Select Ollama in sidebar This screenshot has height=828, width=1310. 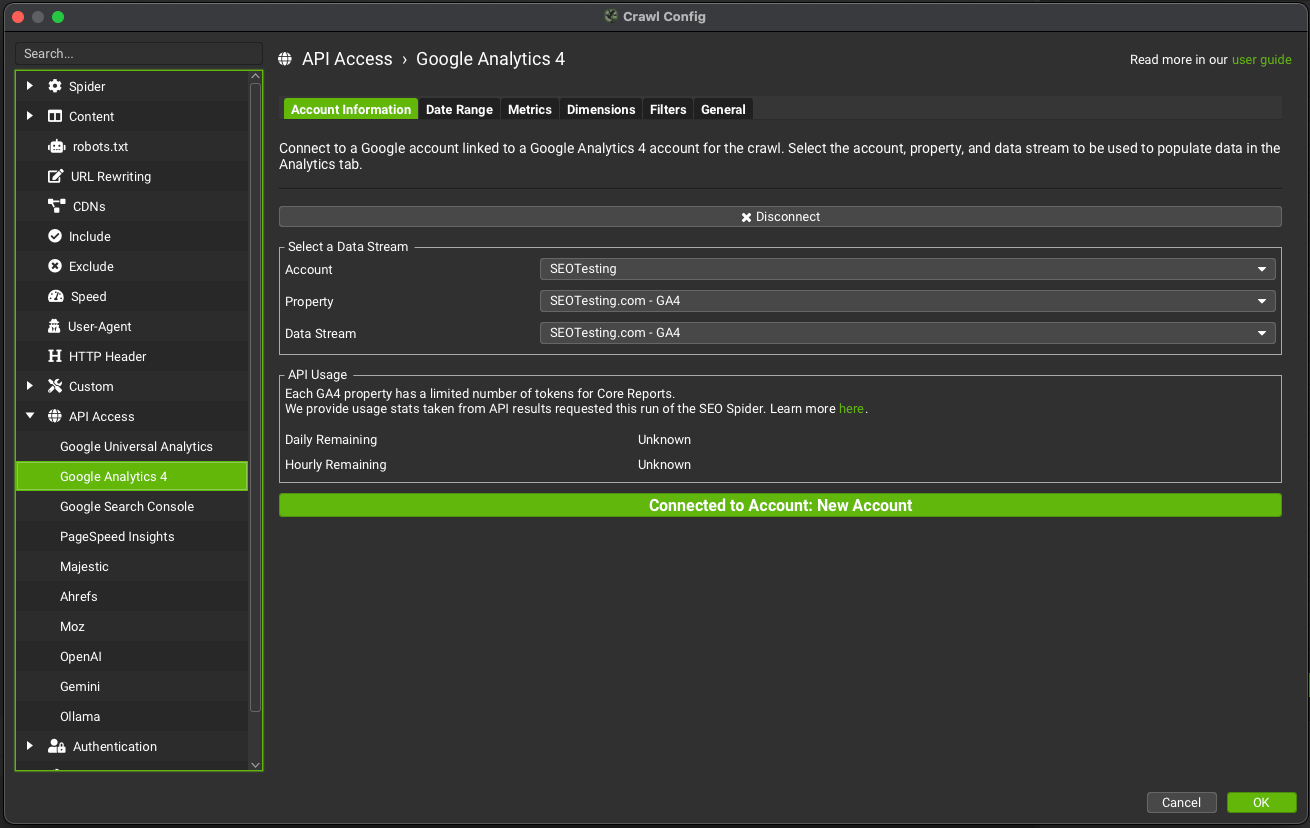(x=132, y=716)
